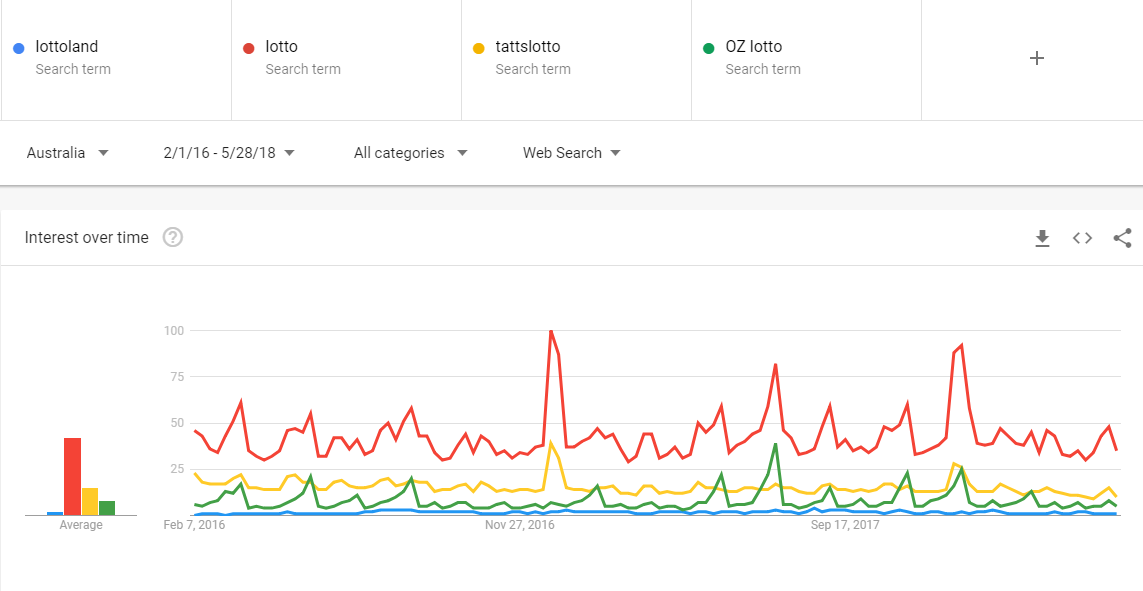Screen dimensions: 1143x591
Task: Download the Interest over time data
Action: (x=1042, y=238)
